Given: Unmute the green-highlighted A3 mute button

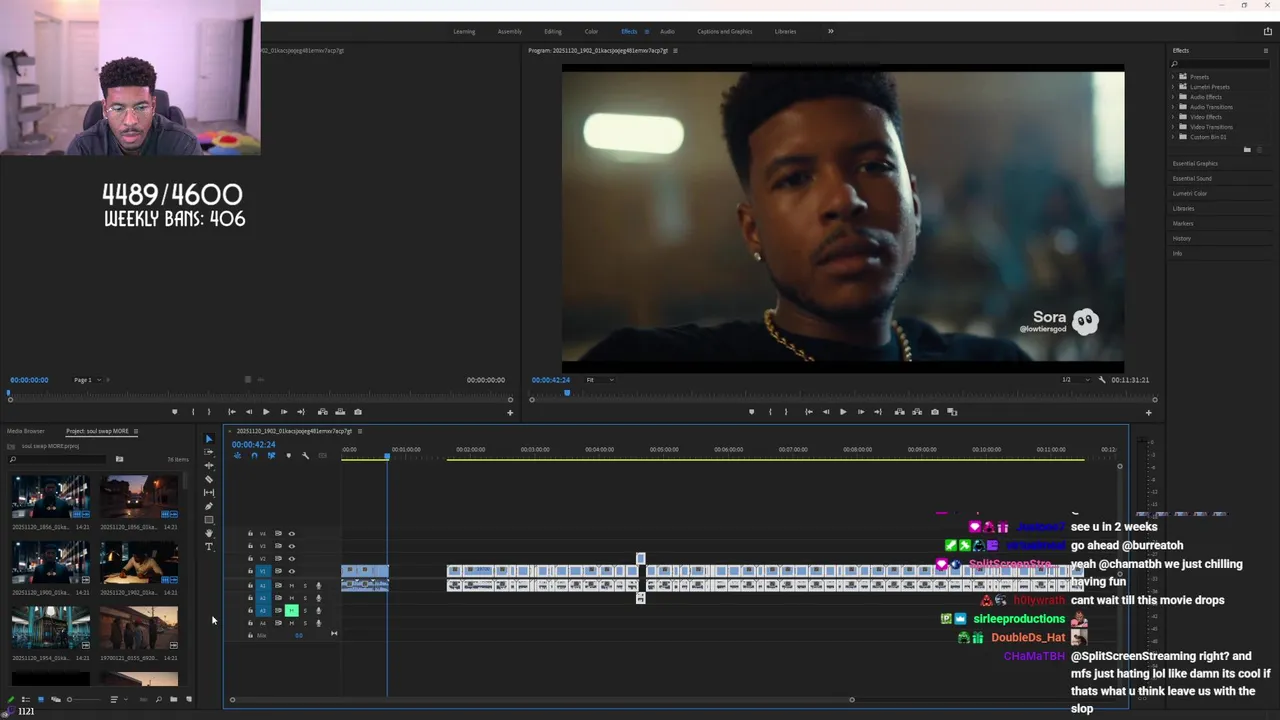Looking at the screenshot, I should (292, 610).
